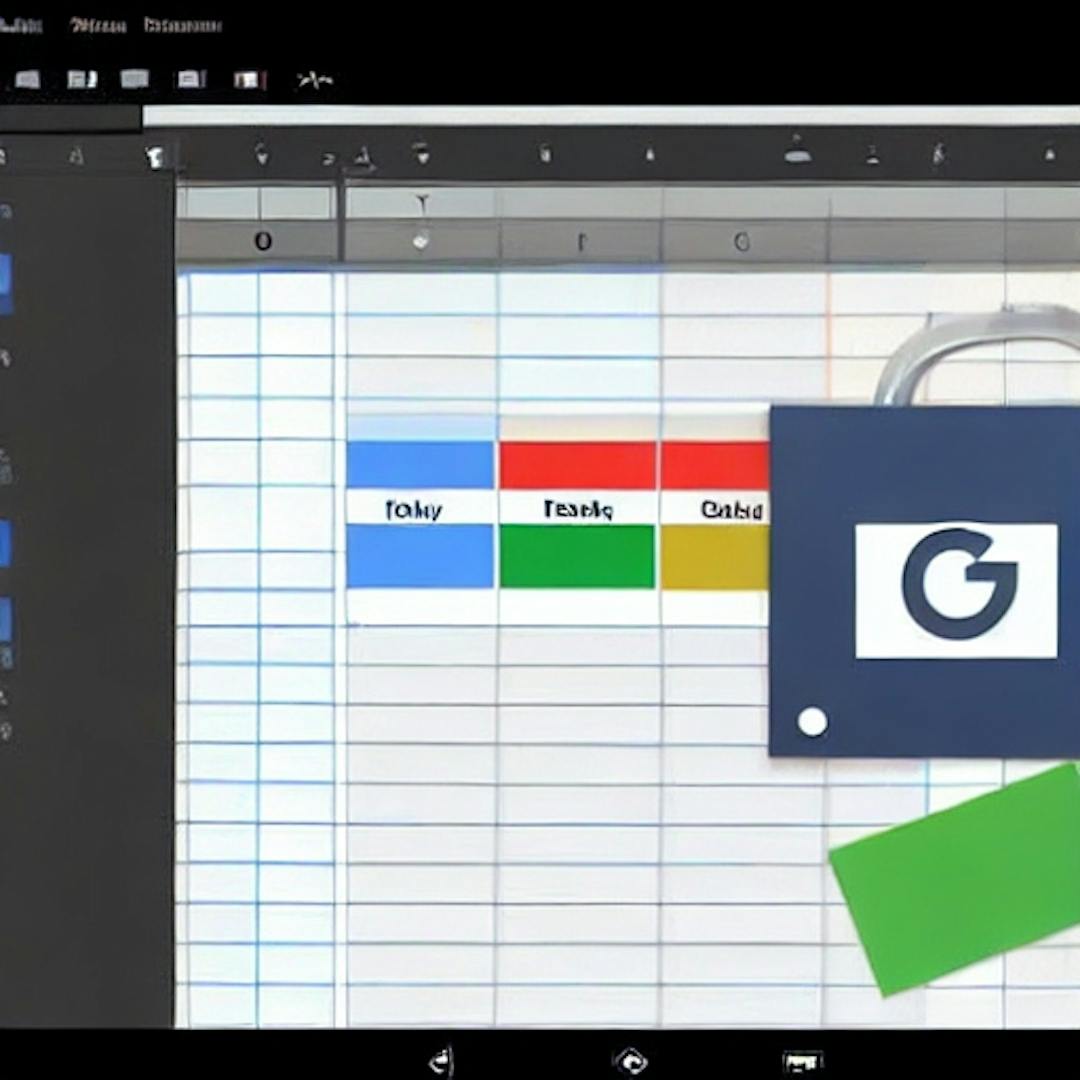
Task: Click the green color swatch cell under Teselq
Action: point(577,558)
